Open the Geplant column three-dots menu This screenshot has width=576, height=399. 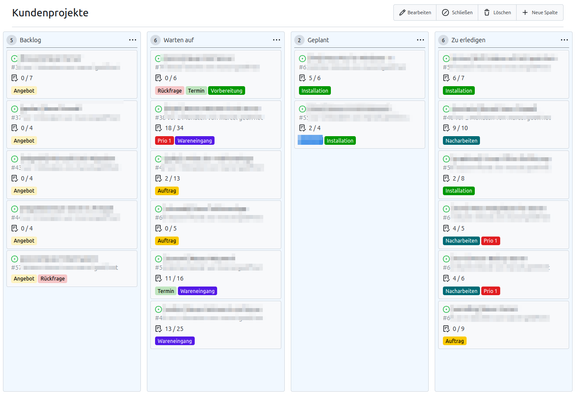(421, 40)
